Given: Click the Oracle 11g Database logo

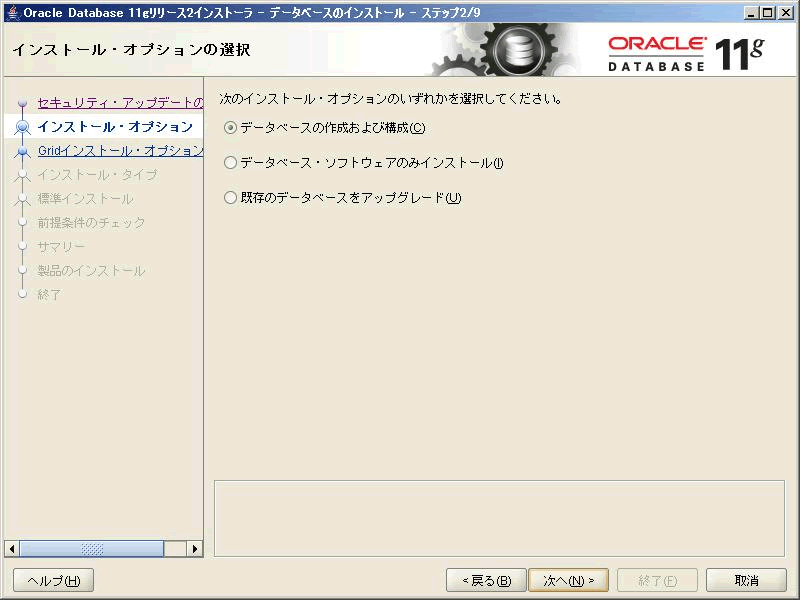Looking at the screenshot, I should tap(685, 53).
